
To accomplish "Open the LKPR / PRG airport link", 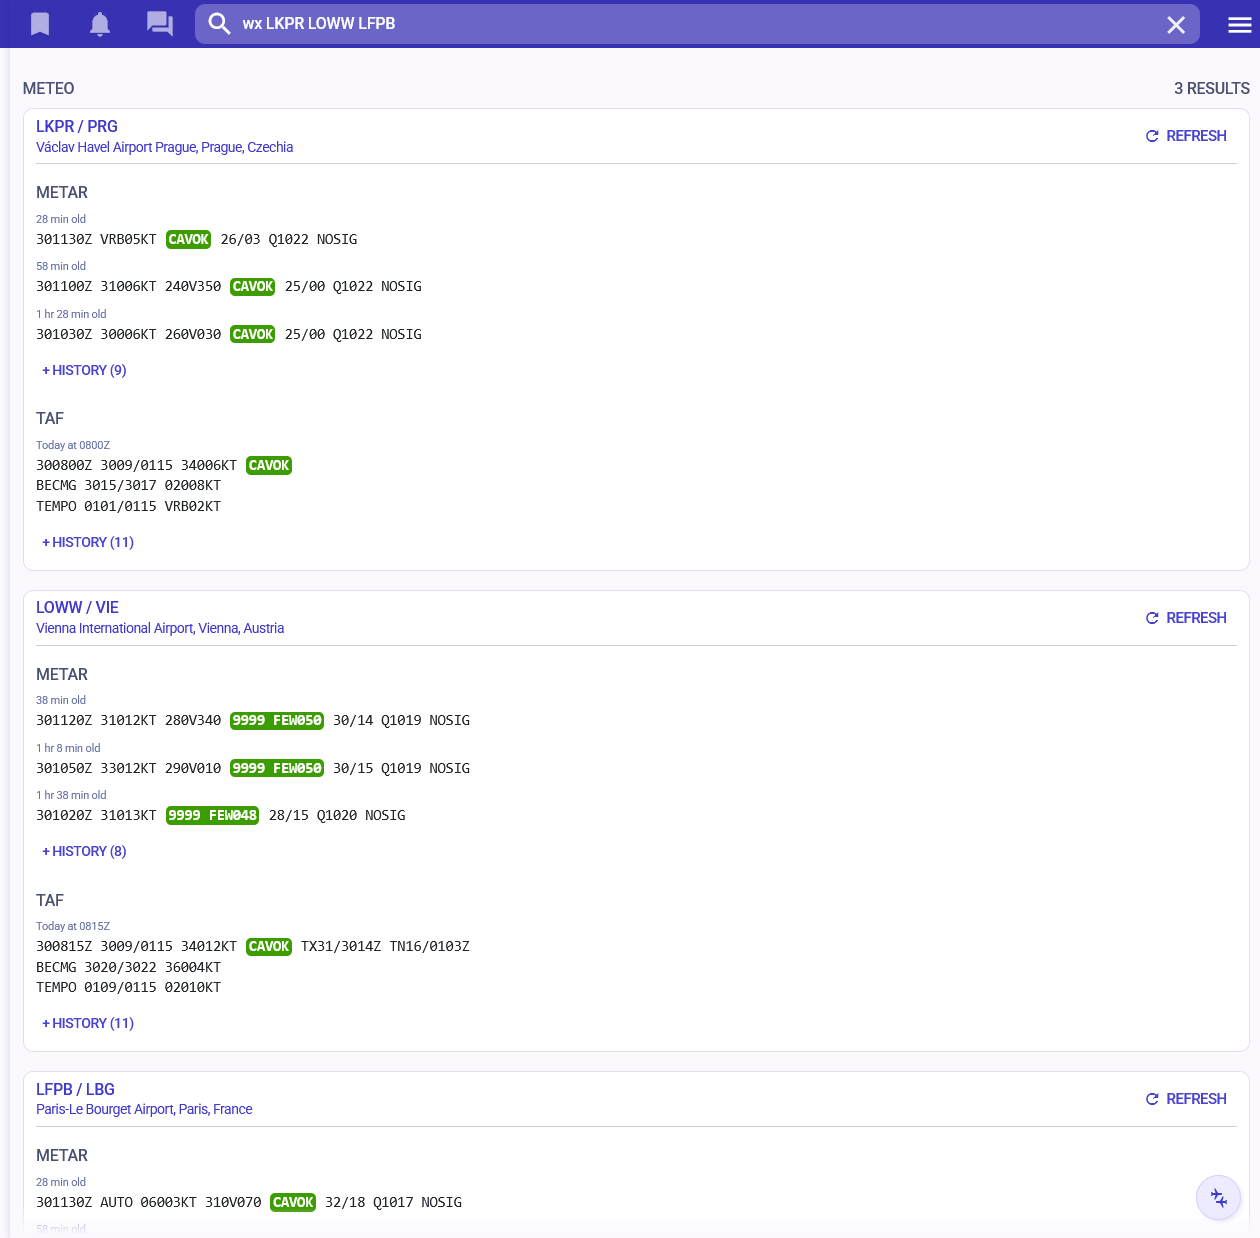I will pos(77,126).
